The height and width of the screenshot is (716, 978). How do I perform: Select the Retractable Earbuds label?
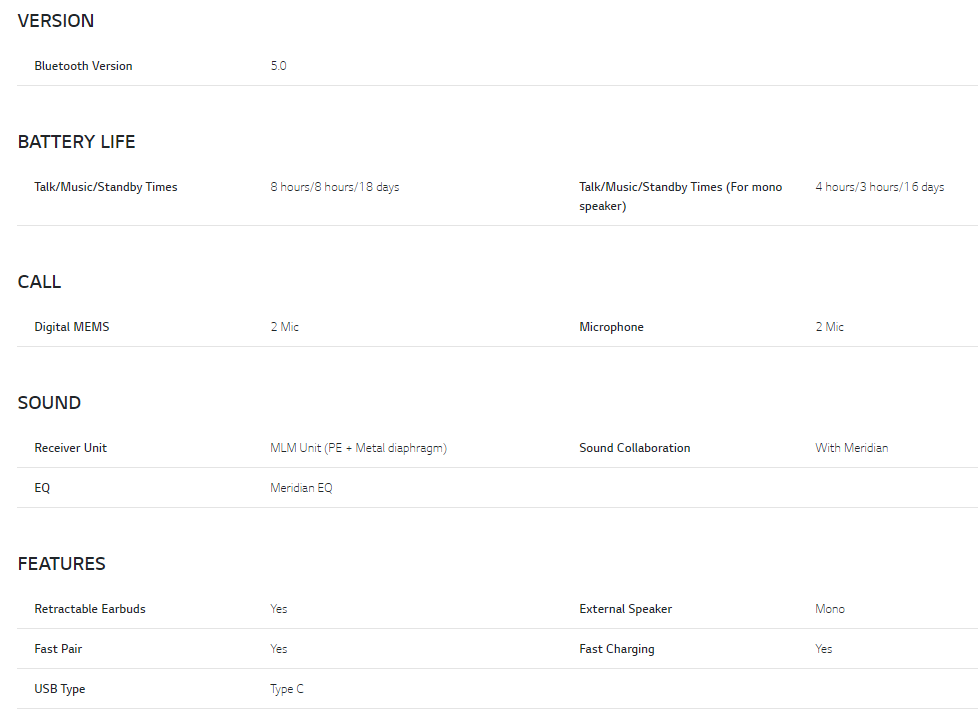click(90, 609)
